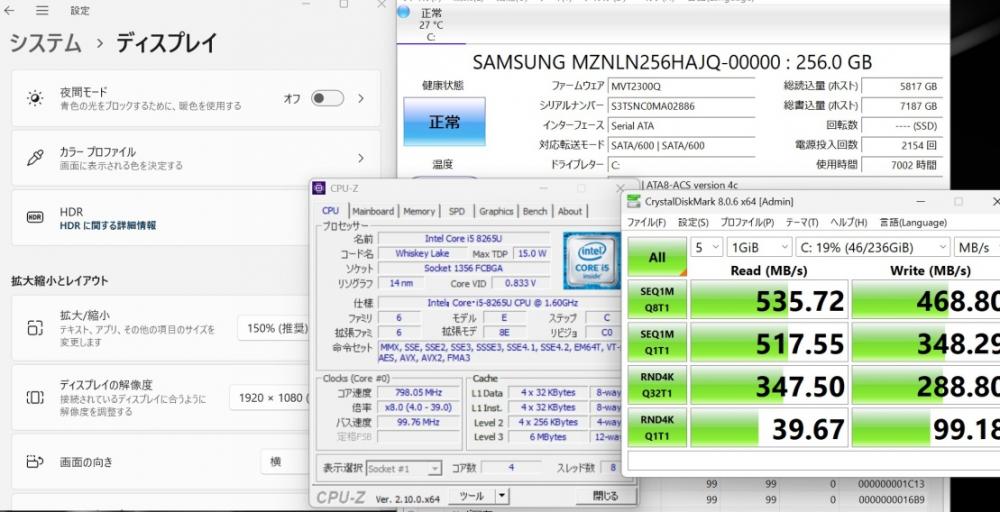1000x512 pixels.
Task: Open CrystalDiskMark 設定(S) menu
Action: [693, 223]
